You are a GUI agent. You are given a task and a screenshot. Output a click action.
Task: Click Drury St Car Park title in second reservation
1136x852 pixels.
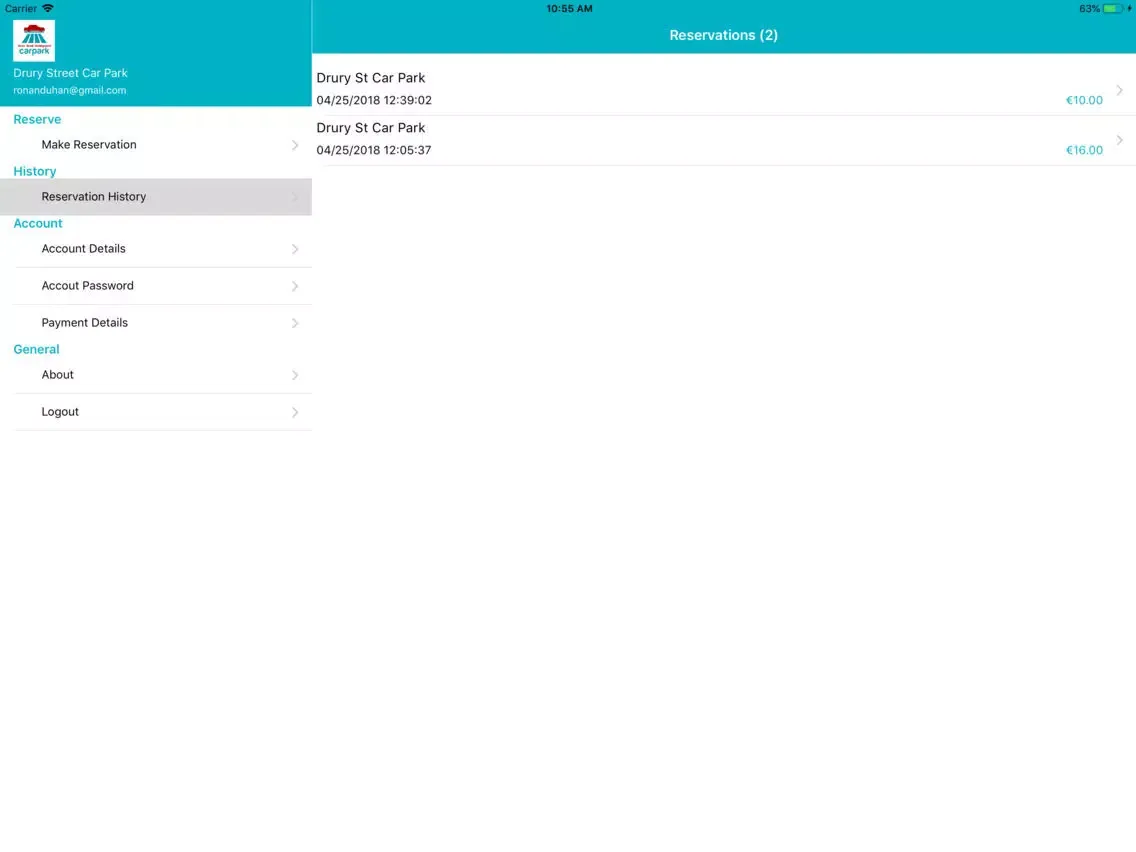tap(370, 128)
